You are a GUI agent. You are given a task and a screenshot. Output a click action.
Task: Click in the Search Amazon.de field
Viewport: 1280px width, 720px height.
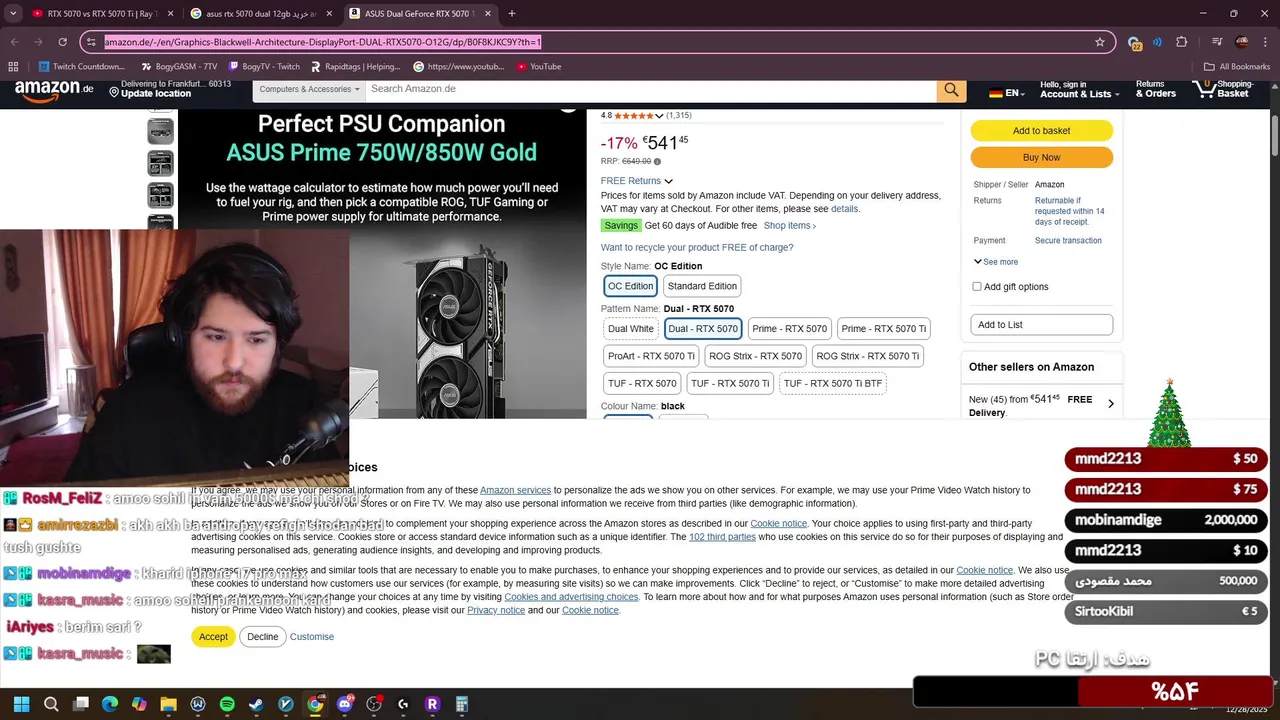pos(651,89)
